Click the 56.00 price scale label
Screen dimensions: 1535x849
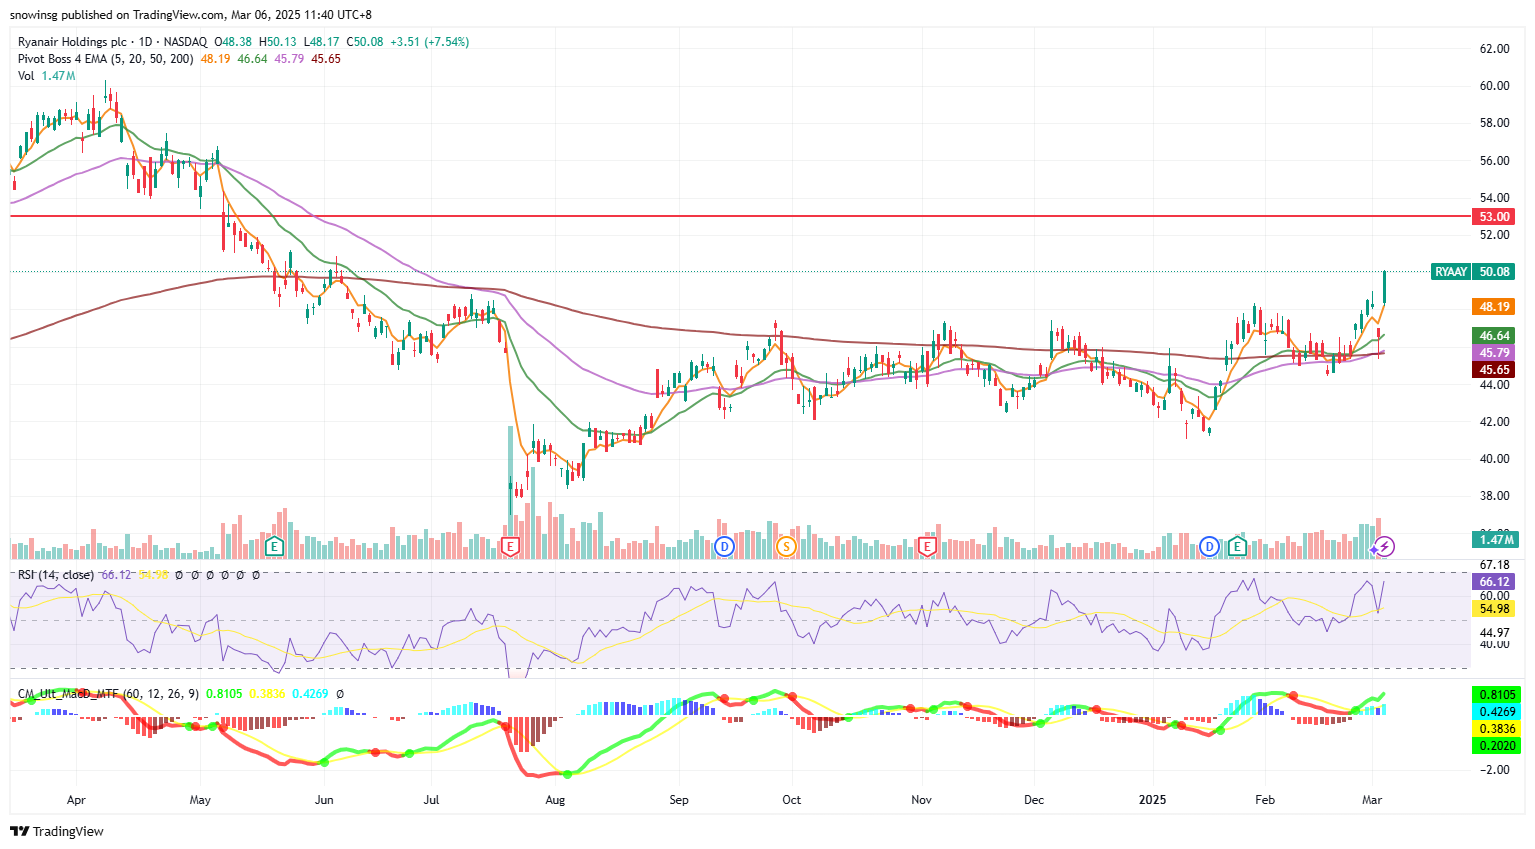1494,161
